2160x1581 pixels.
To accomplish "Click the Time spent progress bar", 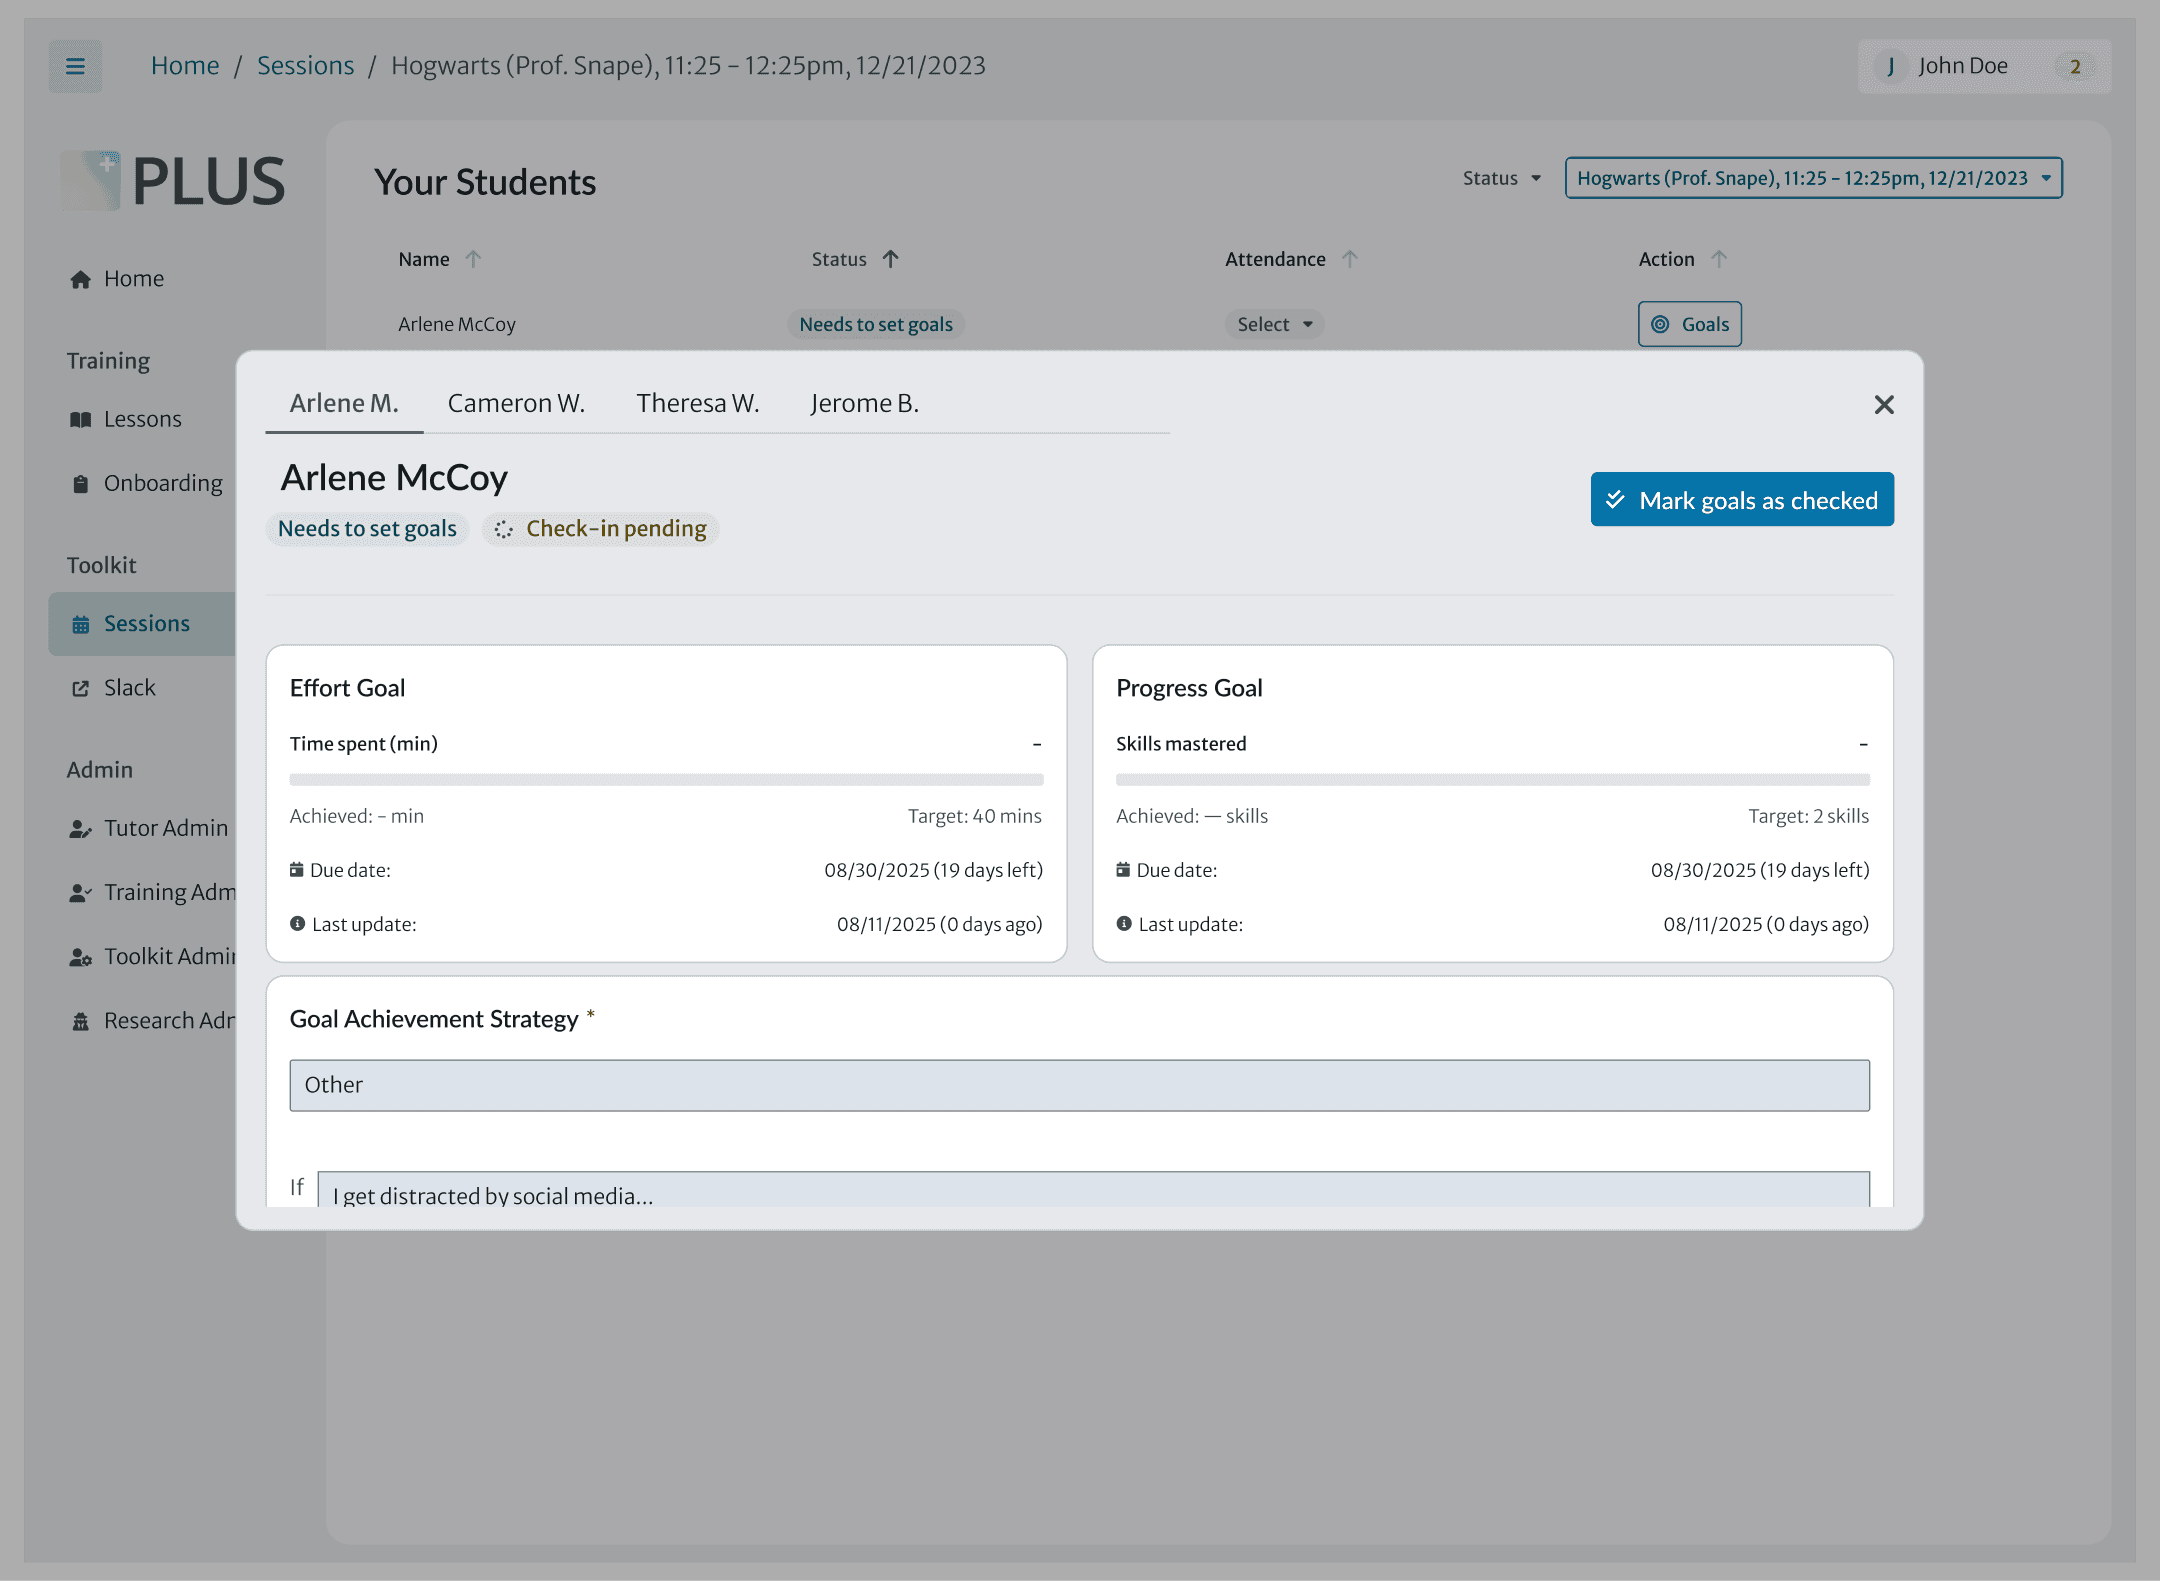I will point(666,779).
